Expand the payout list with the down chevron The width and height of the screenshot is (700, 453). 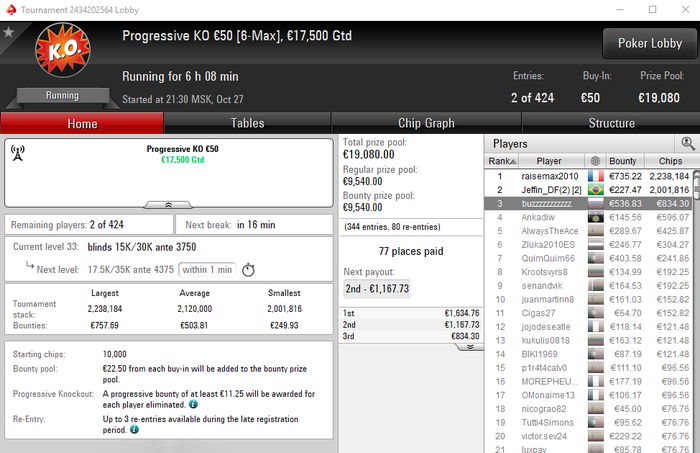click(x=470, y=347)
